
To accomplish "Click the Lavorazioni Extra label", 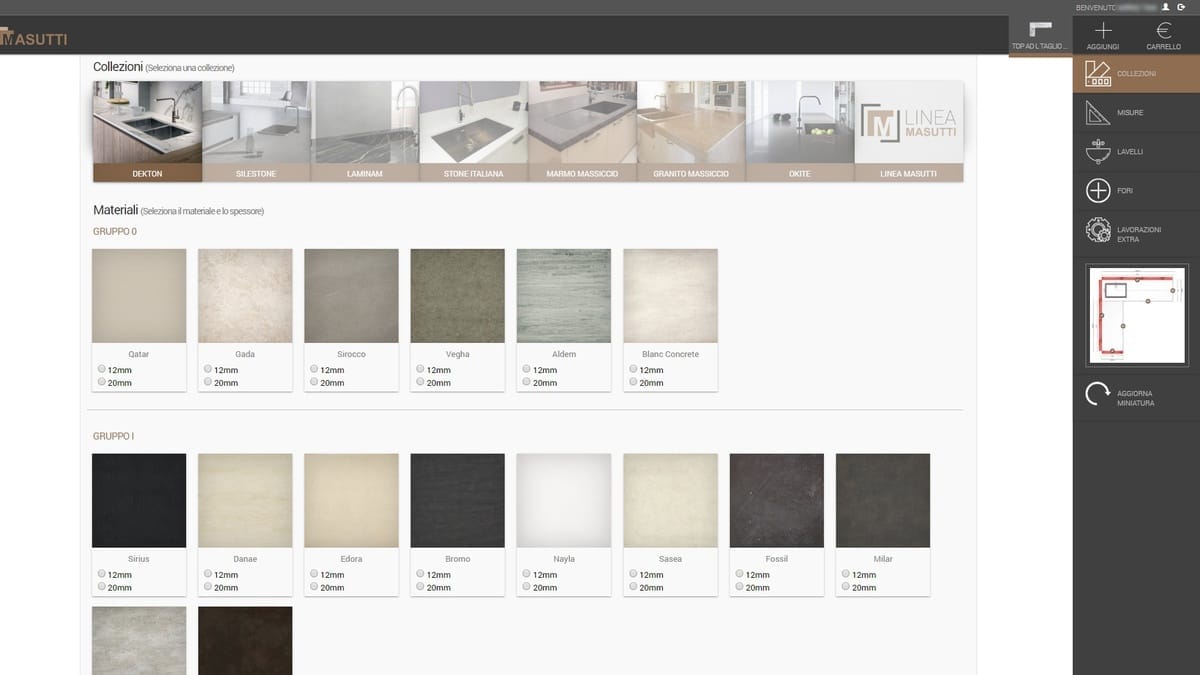I will [x=1139, y=234].
